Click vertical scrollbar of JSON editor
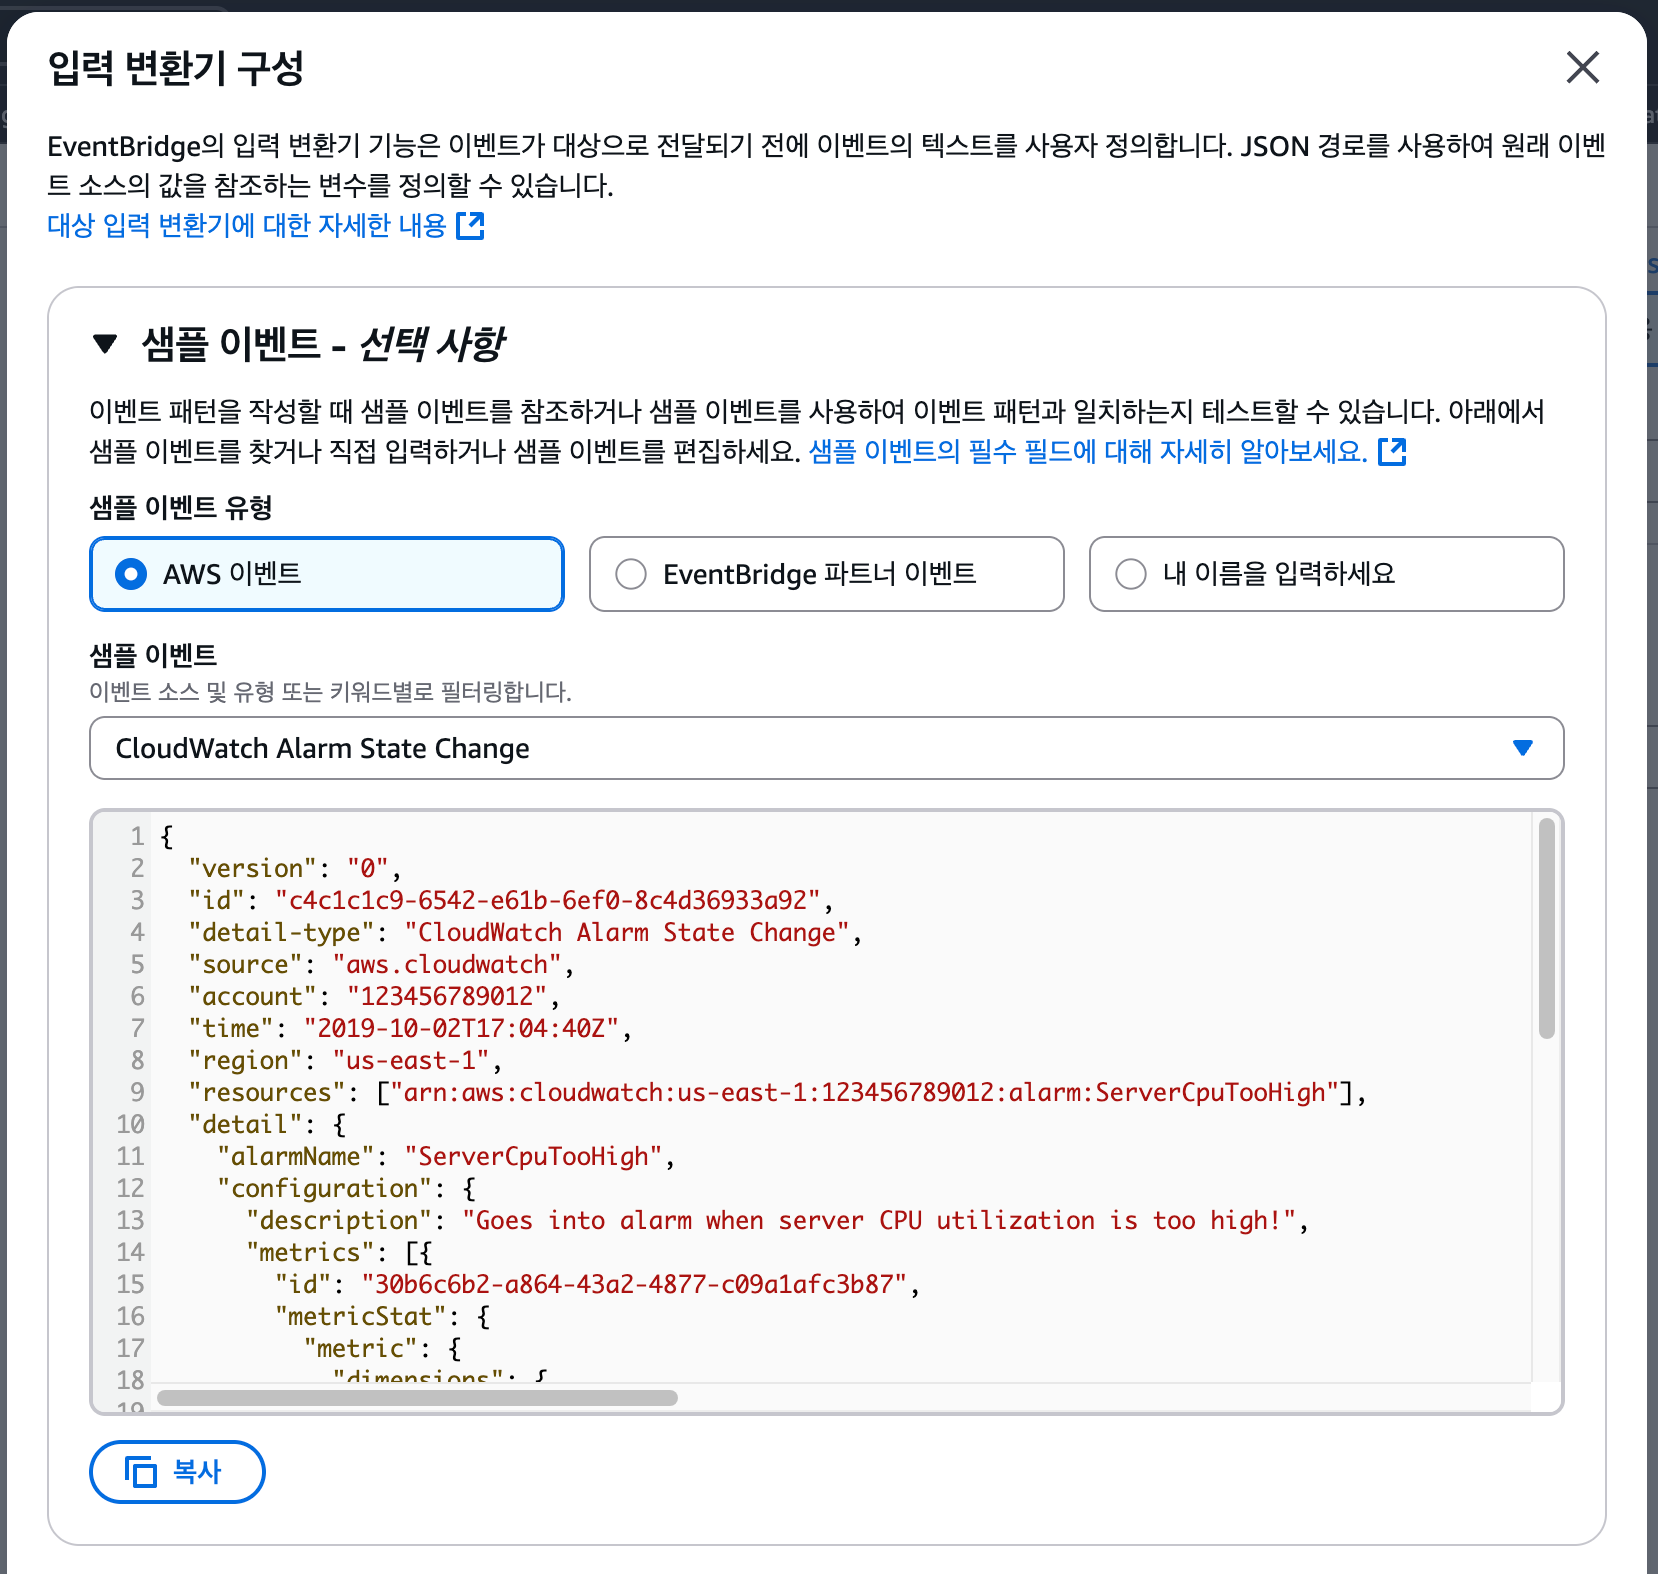Screen dimensions: 1658x1574 [1547, 928]
